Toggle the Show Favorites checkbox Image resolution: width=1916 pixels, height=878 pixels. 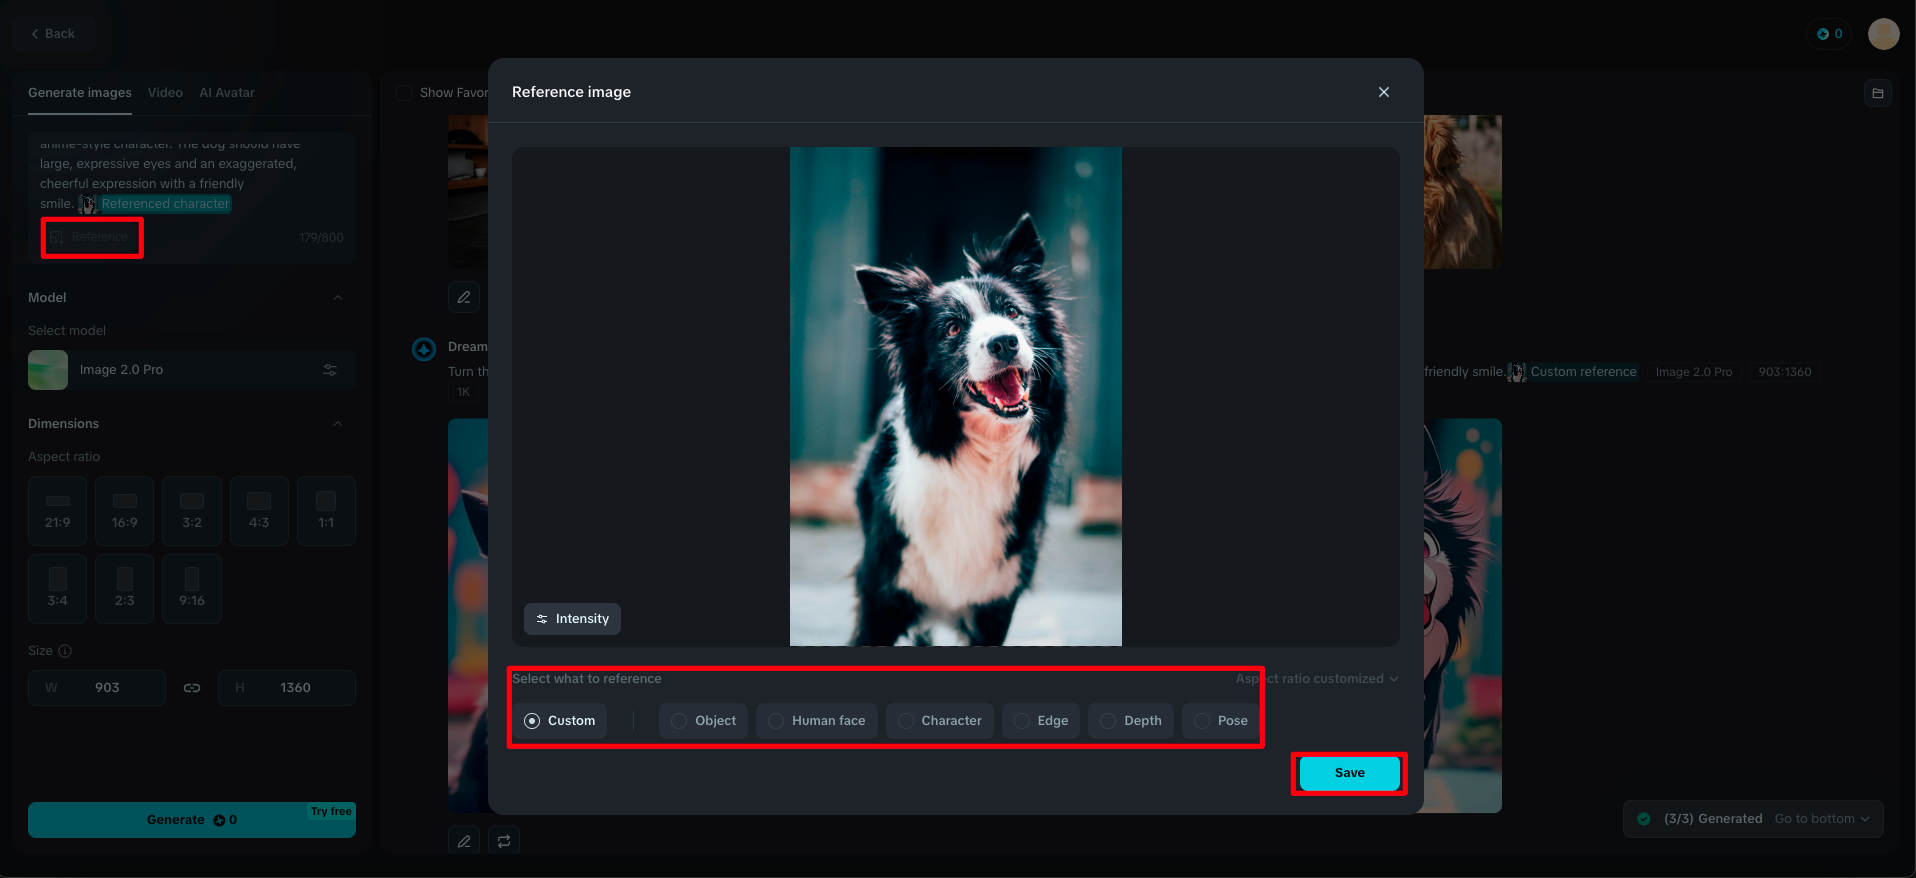tap(404, 93)
